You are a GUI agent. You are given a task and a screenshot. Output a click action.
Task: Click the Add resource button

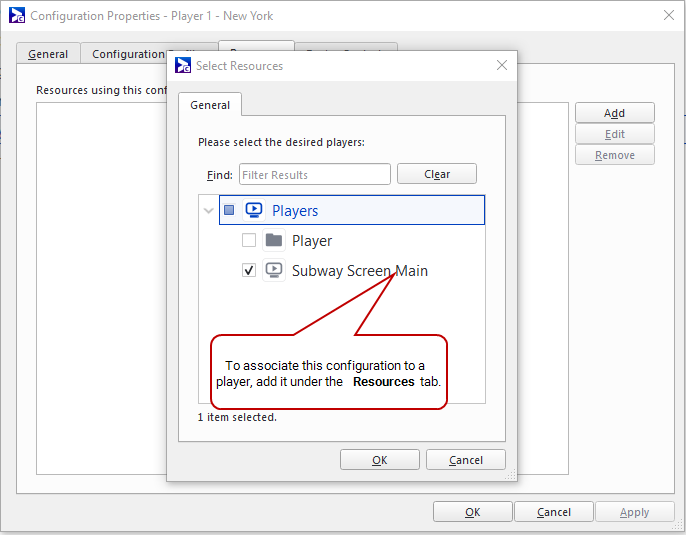tap(614, 113)
